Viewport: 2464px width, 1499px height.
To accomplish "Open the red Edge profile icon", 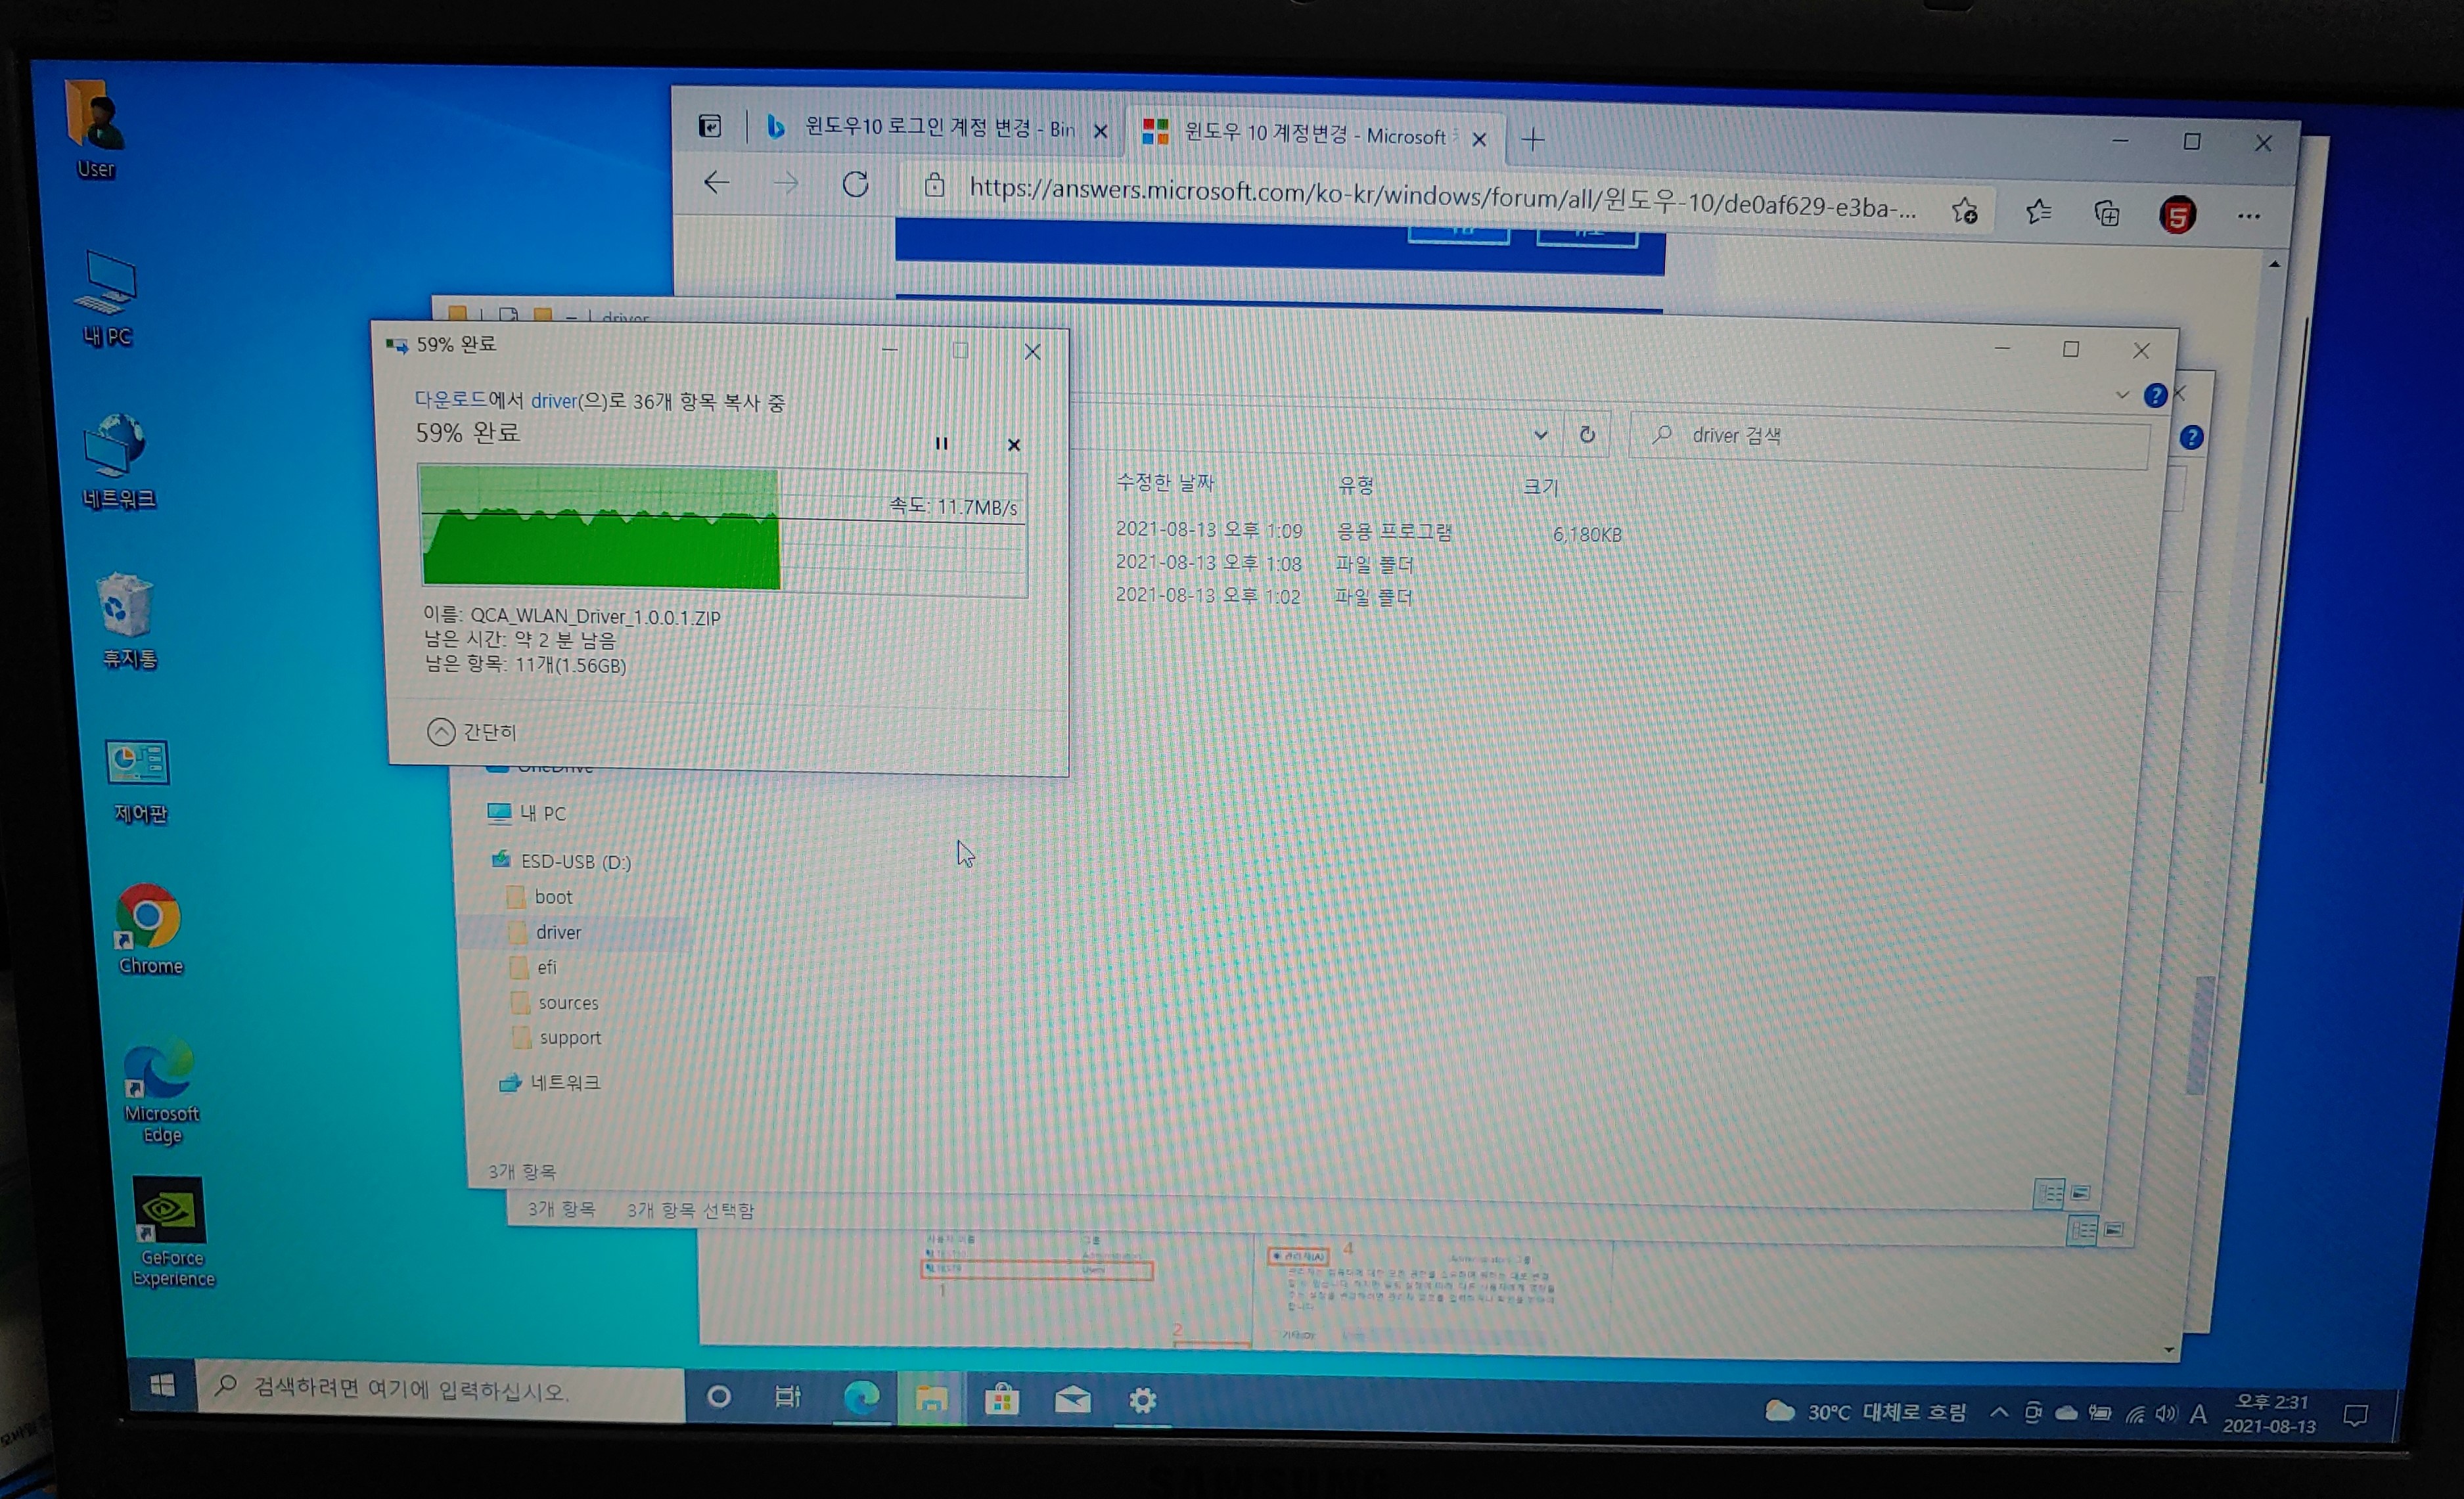I will click(2177, 215).
